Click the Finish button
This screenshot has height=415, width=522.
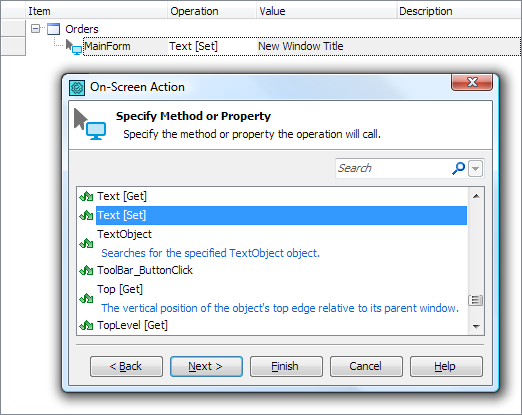click(x=286, y=366)
